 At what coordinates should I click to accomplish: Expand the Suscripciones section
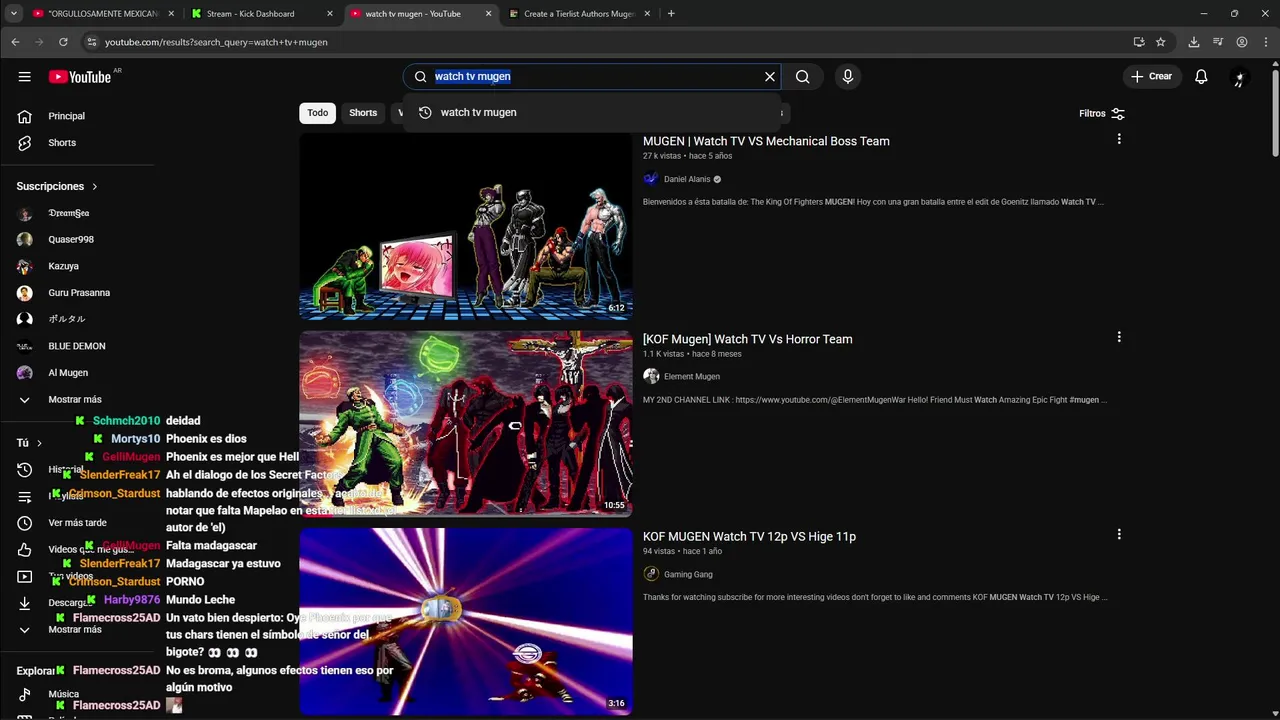tap(57, 186)
